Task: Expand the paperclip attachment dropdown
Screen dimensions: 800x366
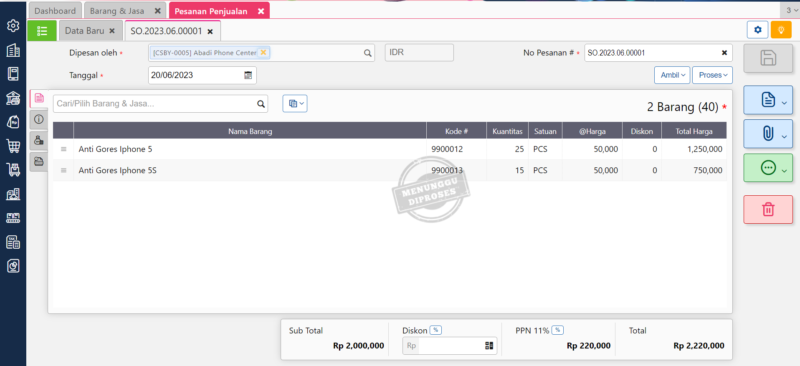Action: coord(768,134)
